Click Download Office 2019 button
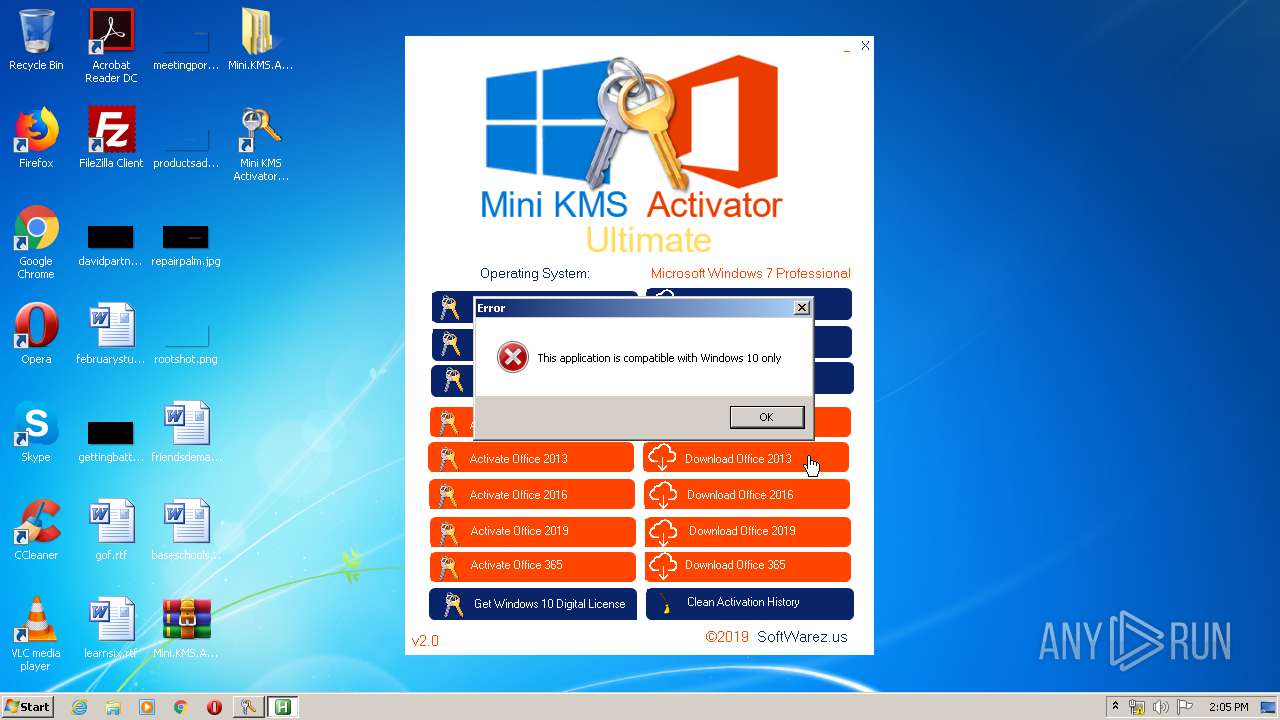 748,531
